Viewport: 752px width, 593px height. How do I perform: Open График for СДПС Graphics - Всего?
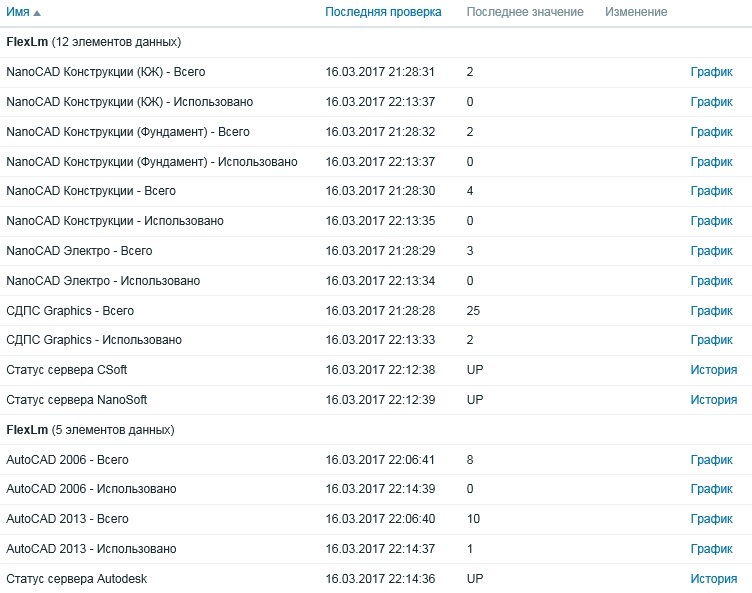[x=711, y=311]
